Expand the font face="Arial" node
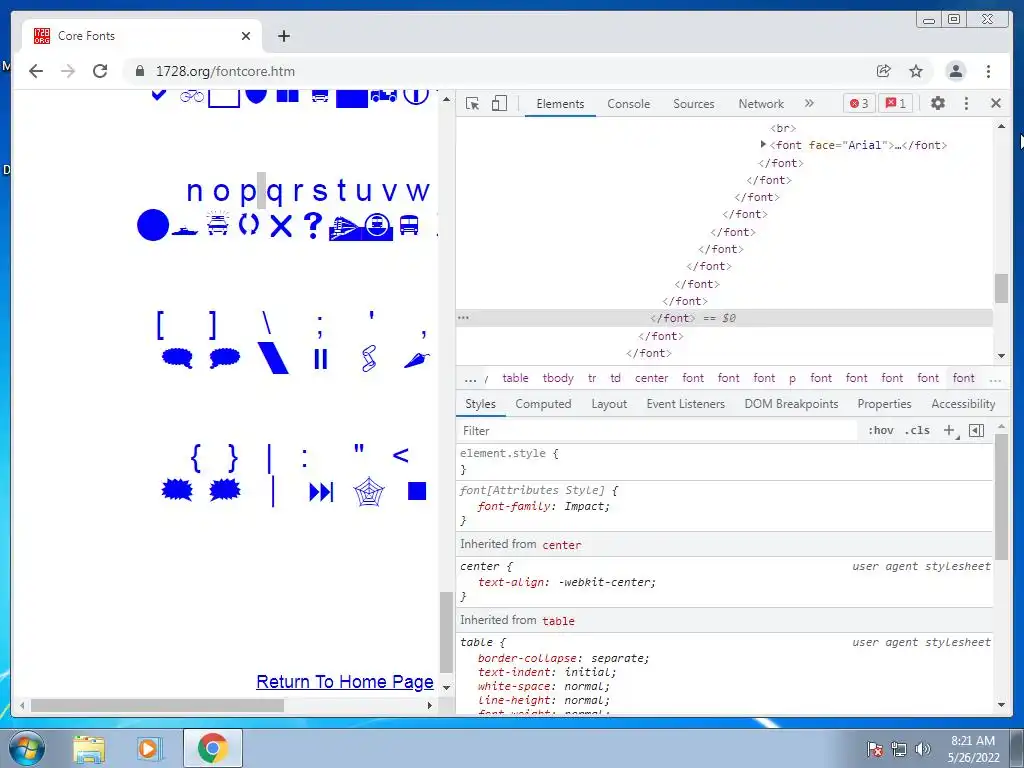This screenshot has height=768, width=1024. 763,144
